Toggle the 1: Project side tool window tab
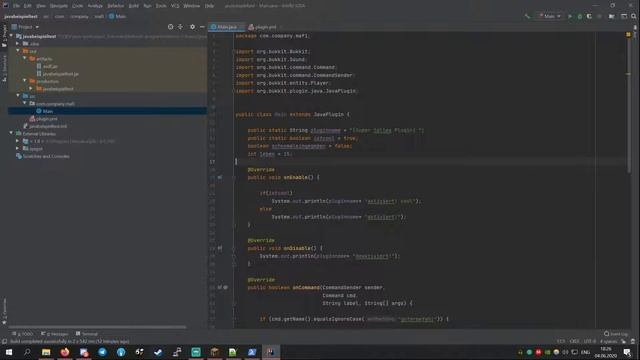The image size is (640, 360). click(4, 37)
